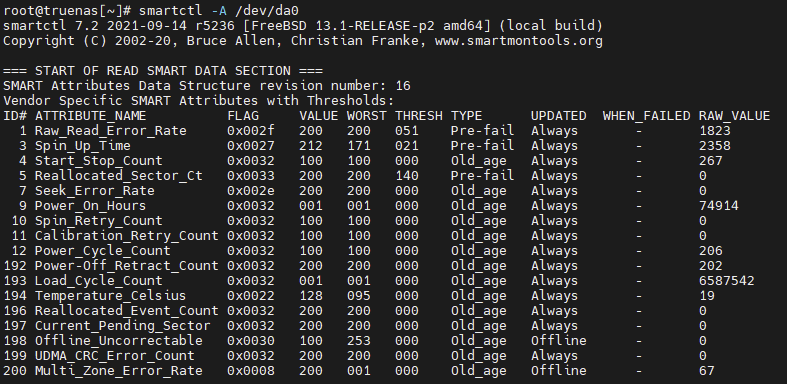
Task: Select the Power_On_Hours raw value 74914
Action: coord(719,206)
